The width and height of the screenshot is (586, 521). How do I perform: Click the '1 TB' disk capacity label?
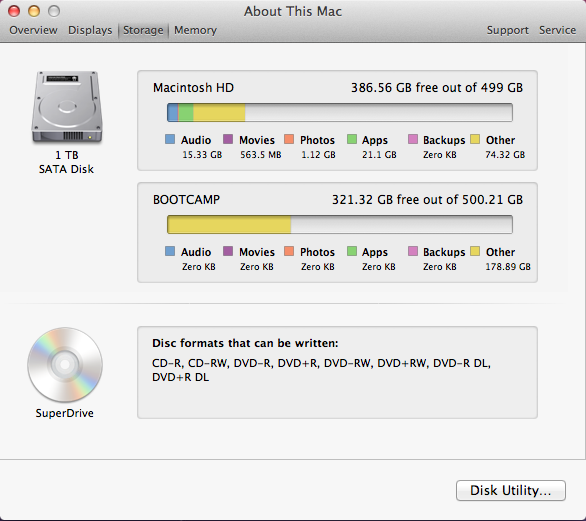point(67,155)
